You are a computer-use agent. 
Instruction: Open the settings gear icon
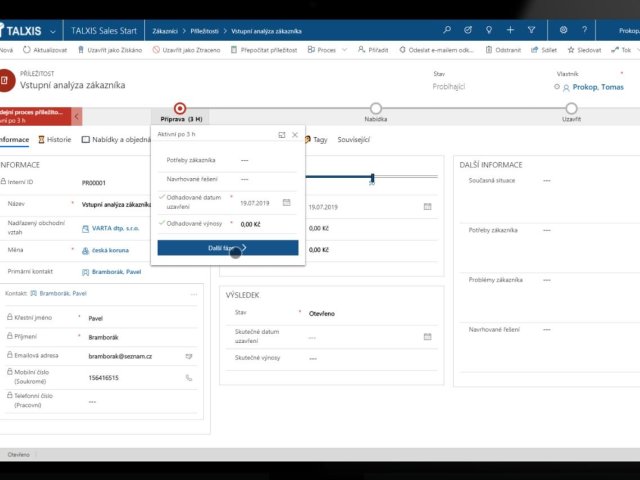tap(564, 30)
